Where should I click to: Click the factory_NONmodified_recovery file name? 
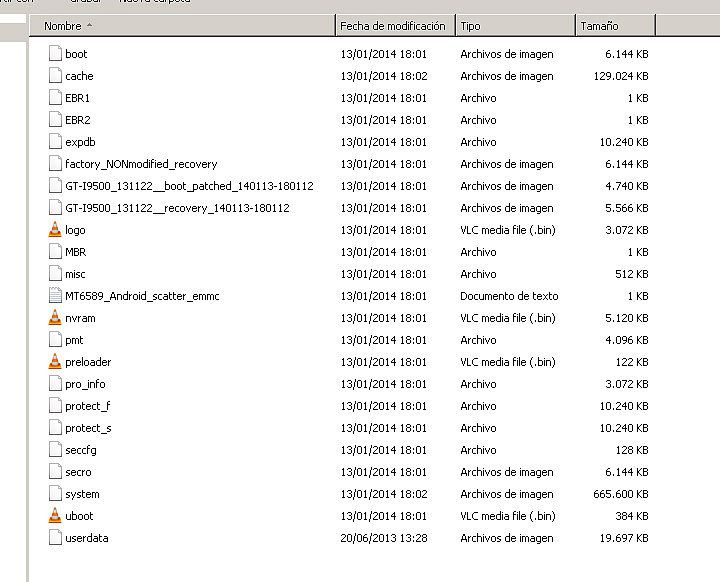pyautogui.click(x=141, y=164)
